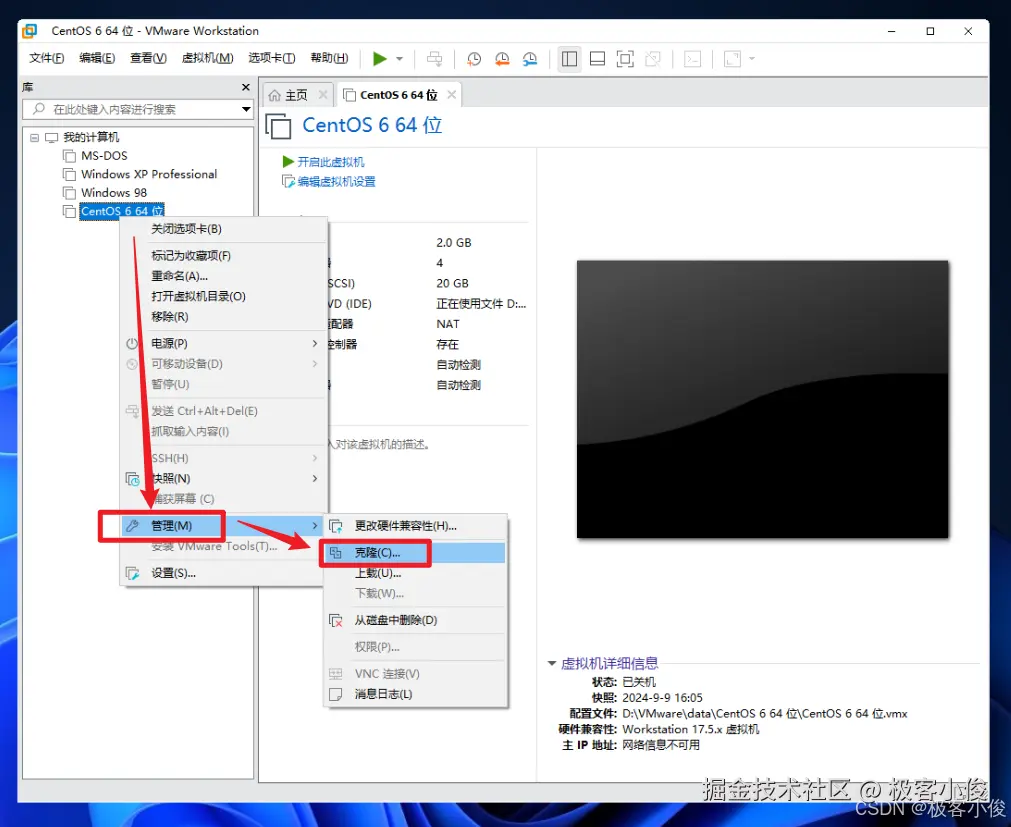This screenshot has height=827, width=1011.
Task: Open the 帮助(H) menu
Action: (x=329, y=58)
